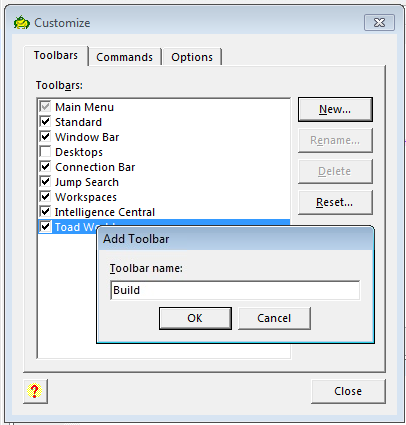Image resolution: width=406 pixels, height=425 pixels.
Task: Uncheck the Workspaces checkbox
Action: click(45, 197)
